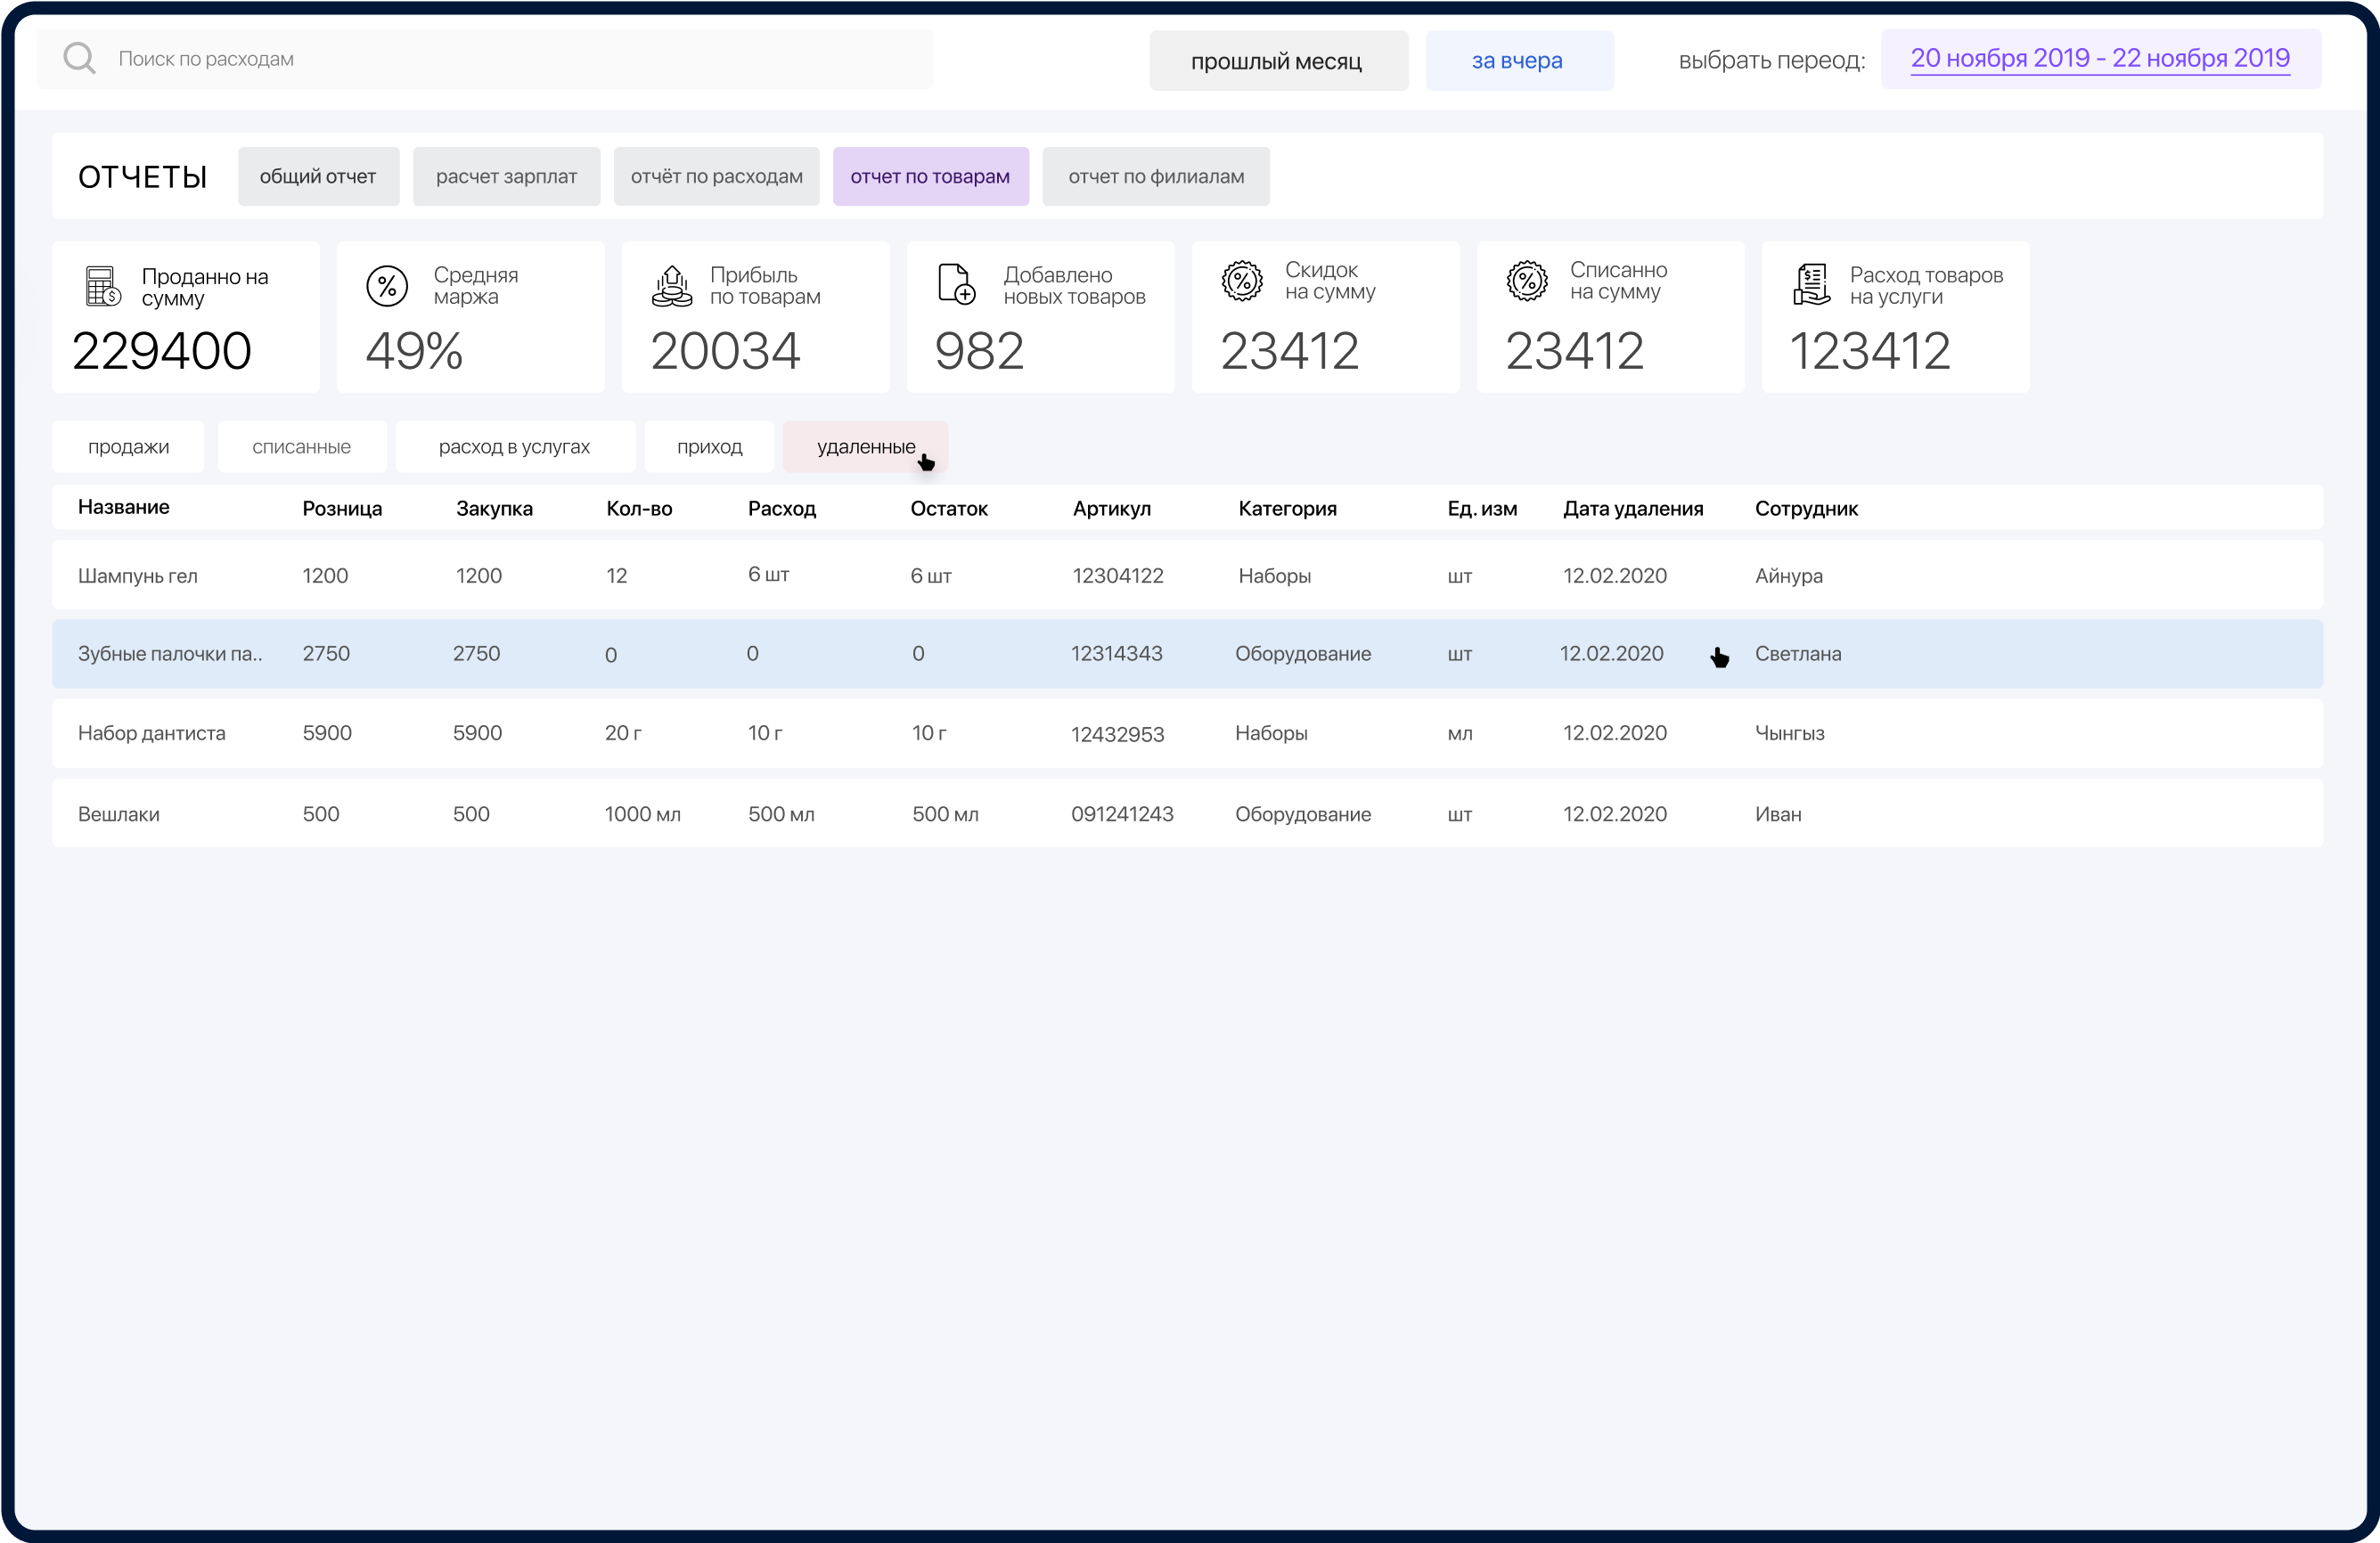Click the Артикул column header
Viewport: 2380px width, 1543px height.
1111,508
